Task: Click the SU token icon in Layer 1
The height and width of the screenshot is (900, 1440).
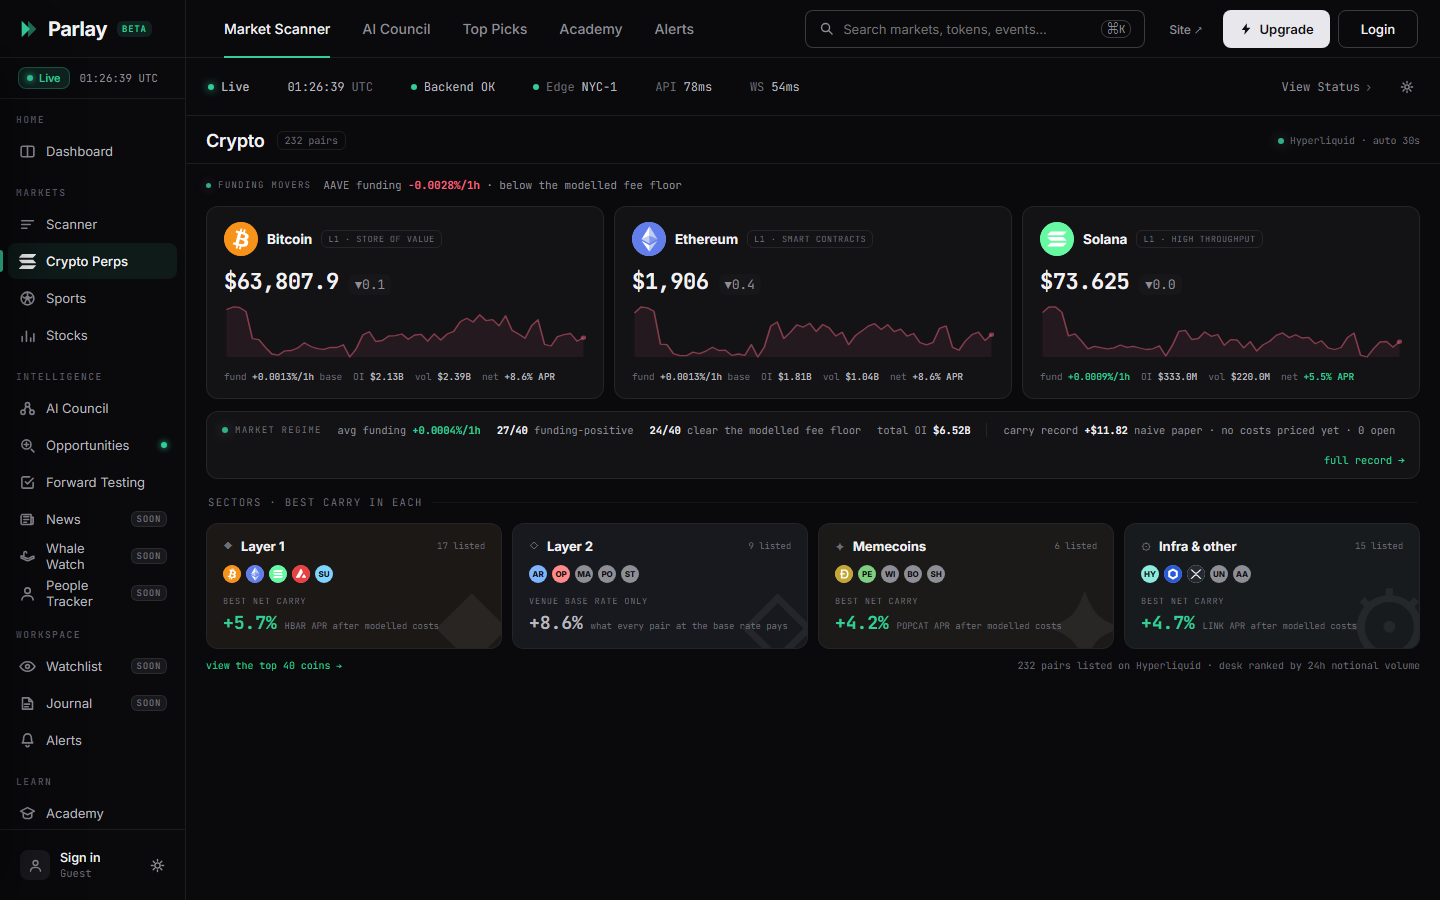Action: point(324,574)
